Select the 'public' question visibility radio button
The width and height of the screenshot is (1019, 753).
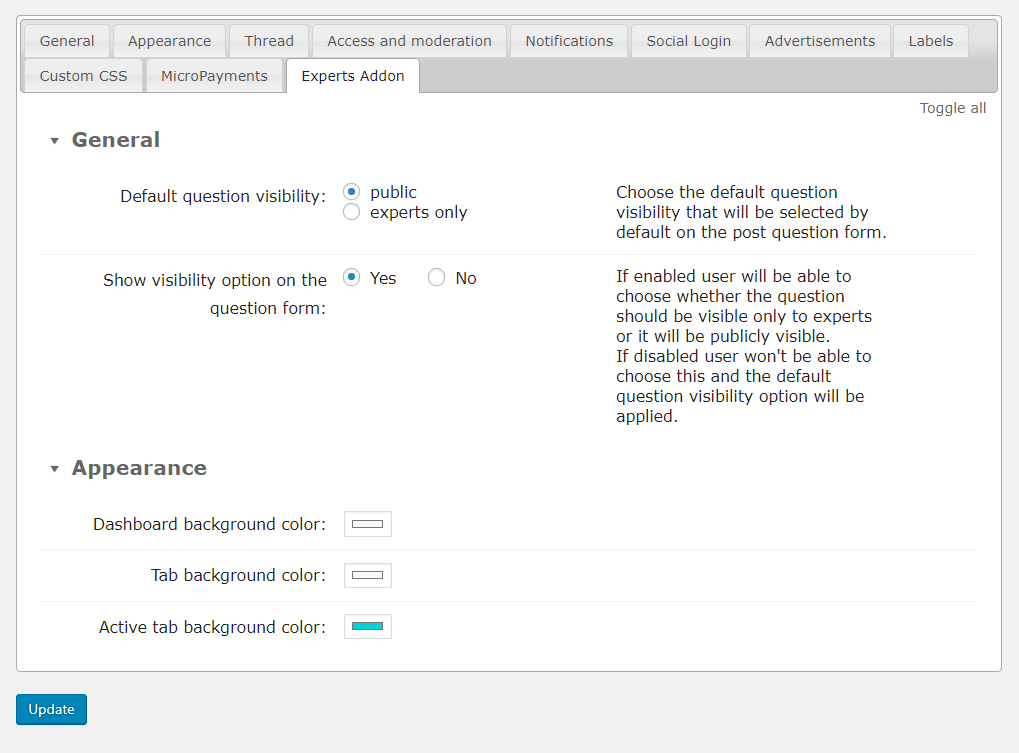(351, 192)
